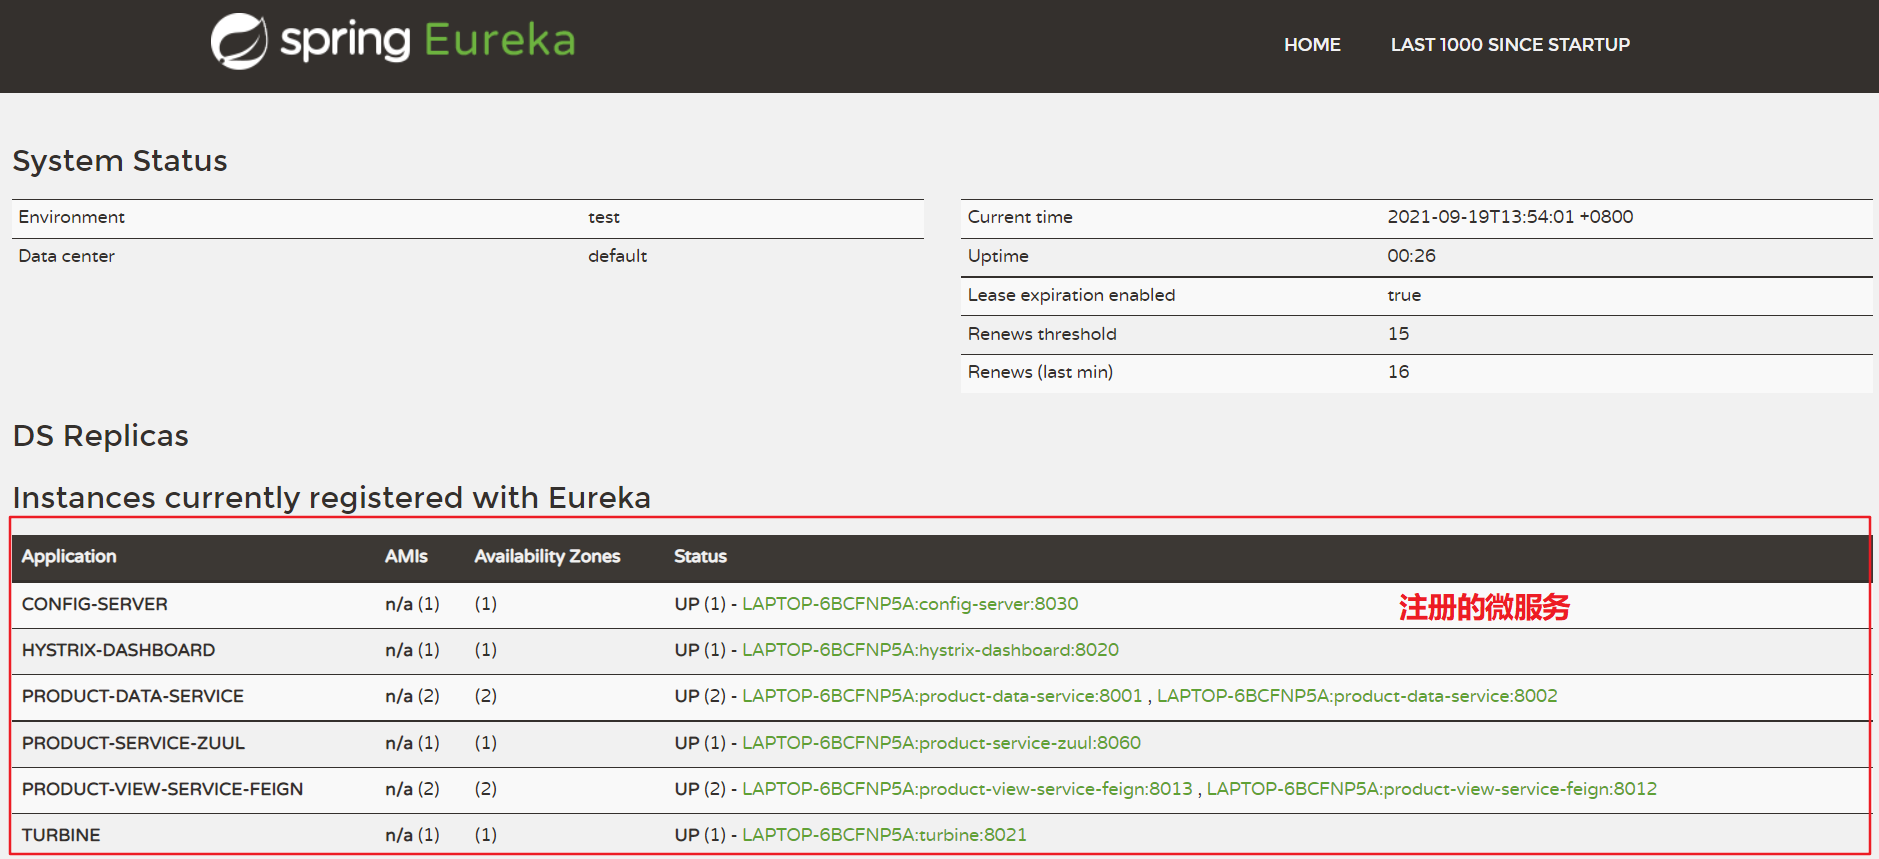Select the PRODUCT-DATA-SERVICE application name
Screen dimensions: 1879x859
(133, 696)
